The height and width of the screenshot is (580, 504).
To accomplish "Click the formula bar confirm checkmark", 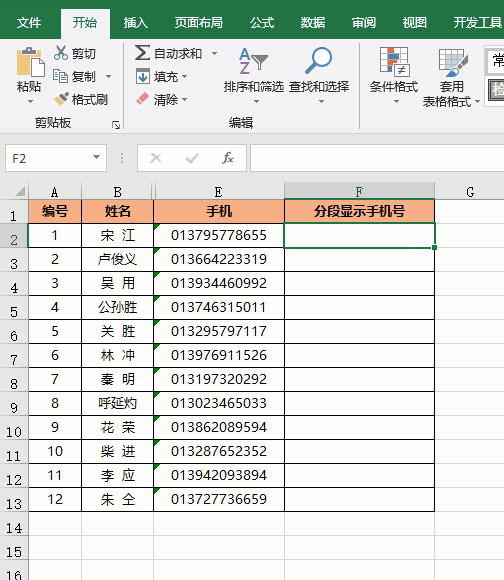I will pos(192,158).
